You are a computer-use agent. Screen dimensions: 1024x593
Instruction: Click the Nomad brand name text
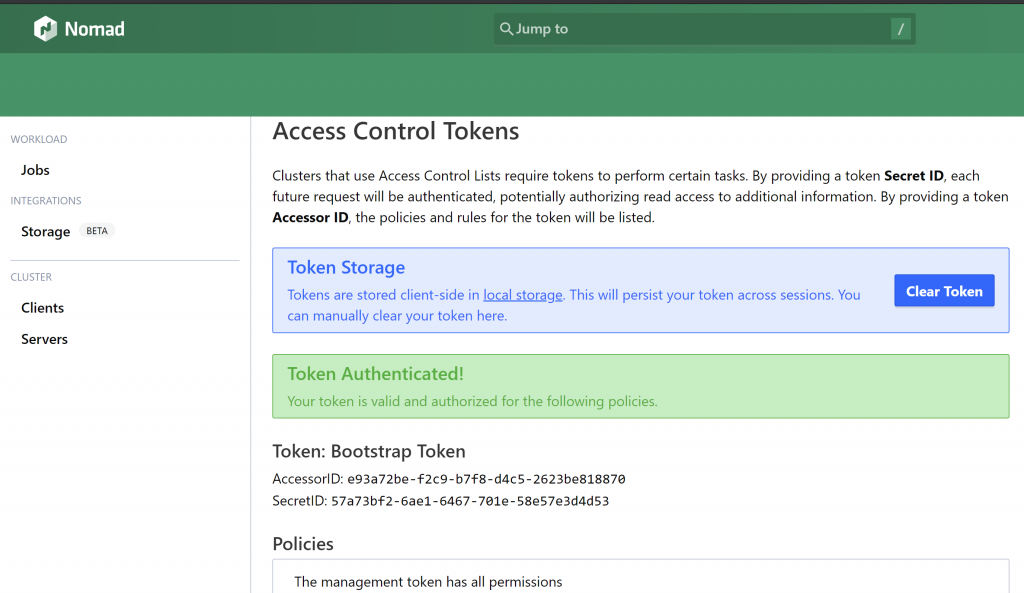(x=94, y=29)
